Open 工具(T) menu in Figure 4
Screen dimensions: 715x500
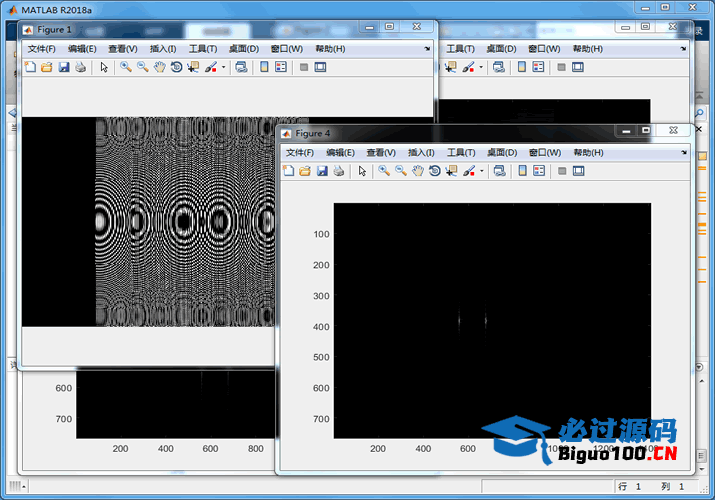[x=461, y=152]
